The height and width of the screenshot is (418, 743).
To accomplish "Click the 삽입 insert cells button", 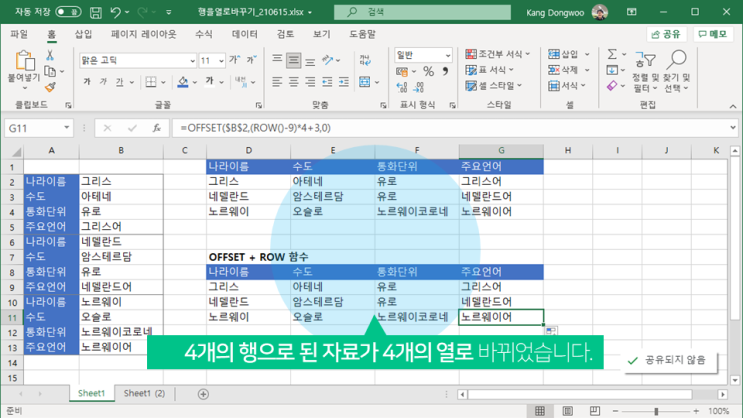I will coord(563,54).
